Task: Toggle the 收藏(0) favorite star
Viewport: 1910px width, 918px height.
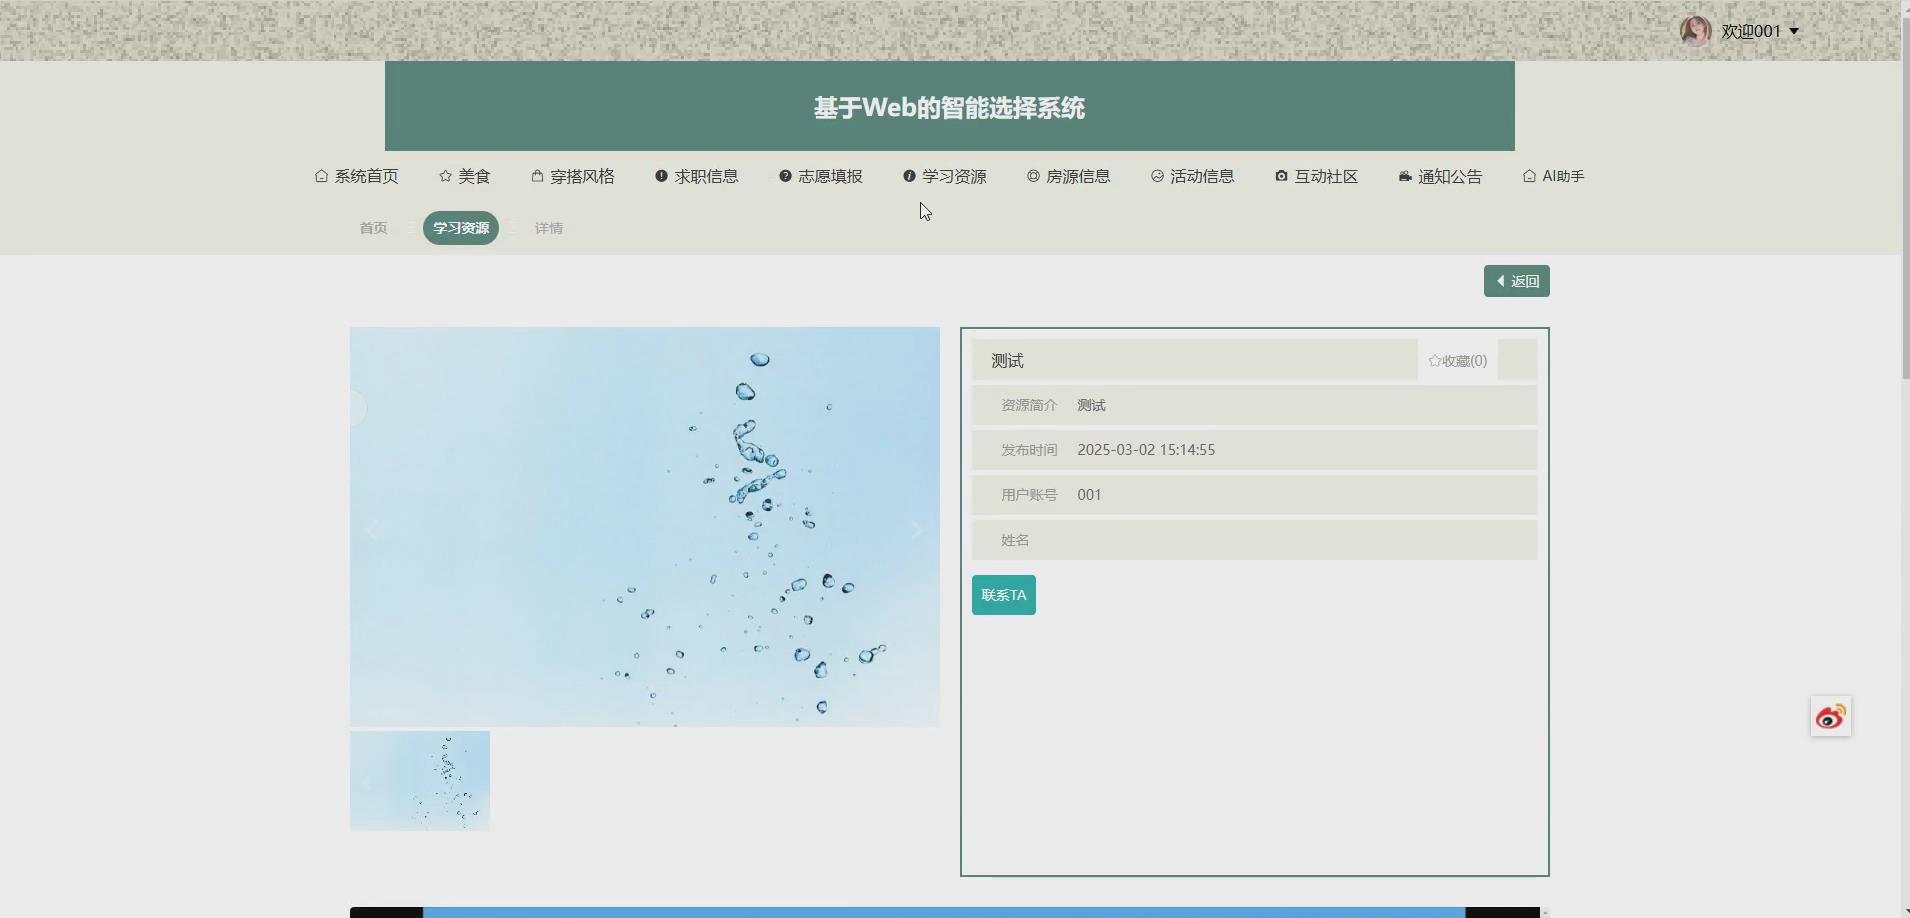Action: pyautogui.click(x=1459, y=360)
